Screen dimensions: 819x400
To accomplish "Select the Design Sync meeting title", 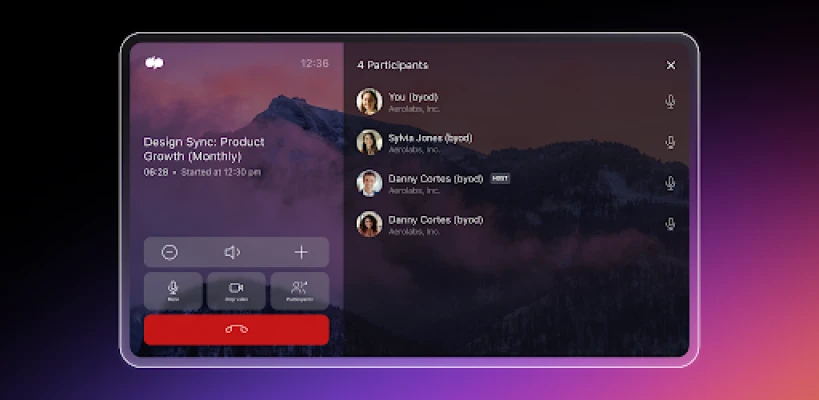I will pyautogui.click(x=204, y=149).
